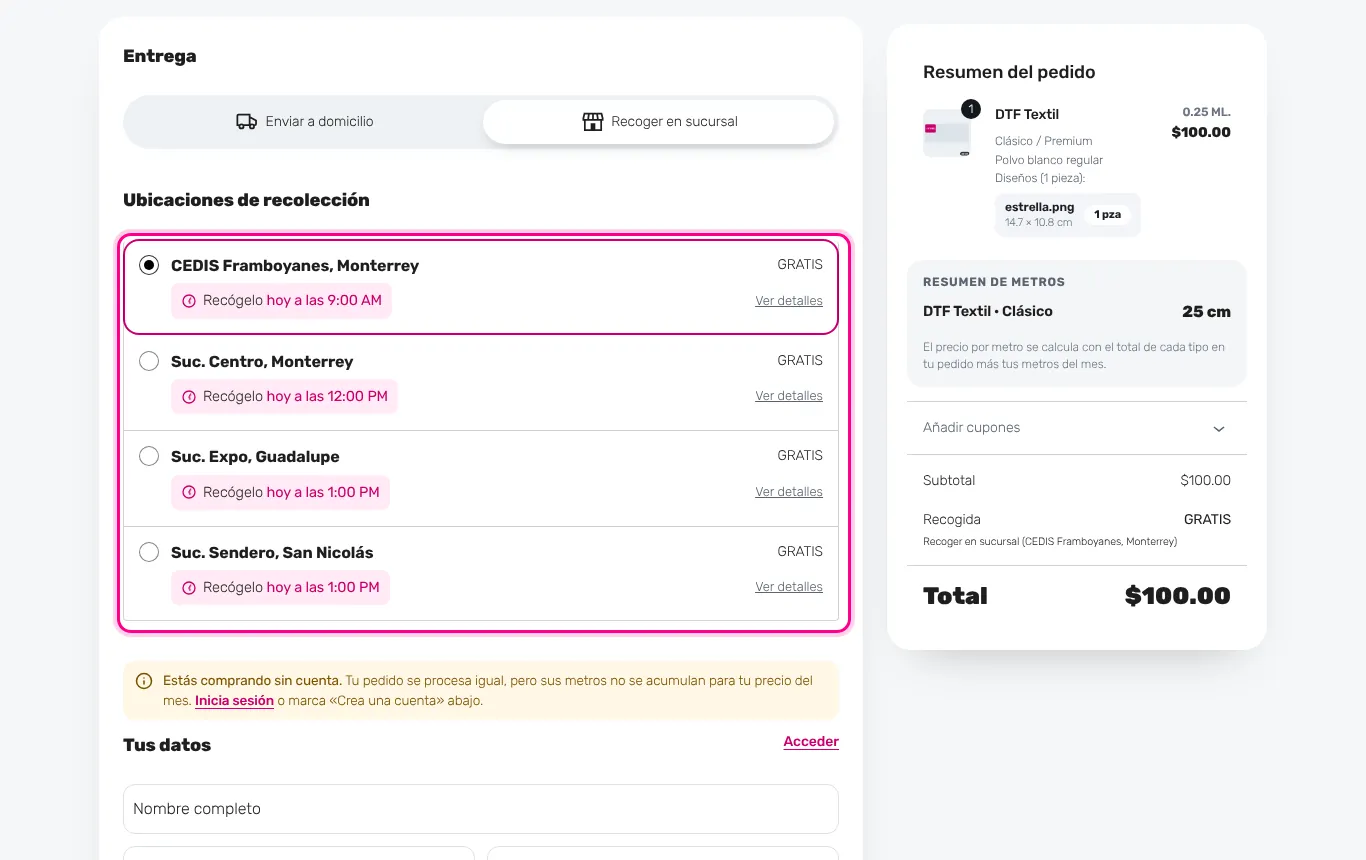Click the 25 cm meters value
The height and width of the screenshot is (860, 1366).
(x=1206, y=312)
